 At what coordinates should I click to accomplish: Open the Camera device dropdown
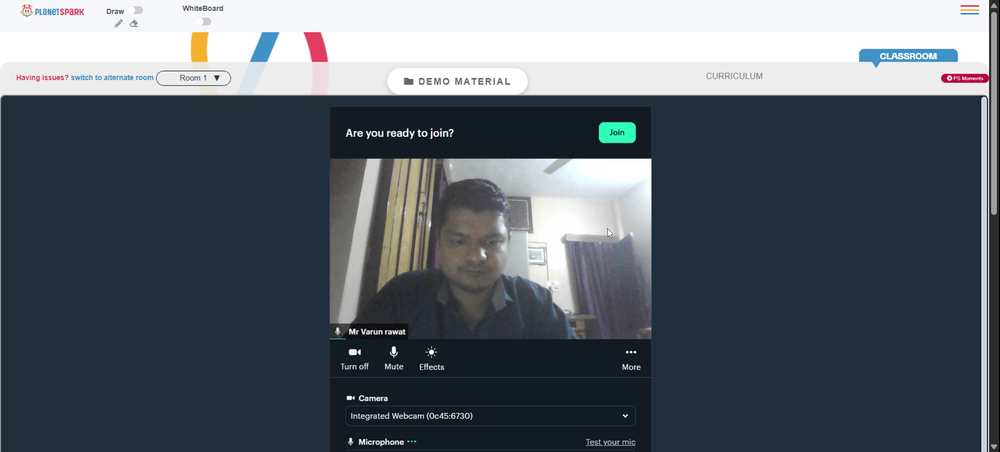pos(490,416)
